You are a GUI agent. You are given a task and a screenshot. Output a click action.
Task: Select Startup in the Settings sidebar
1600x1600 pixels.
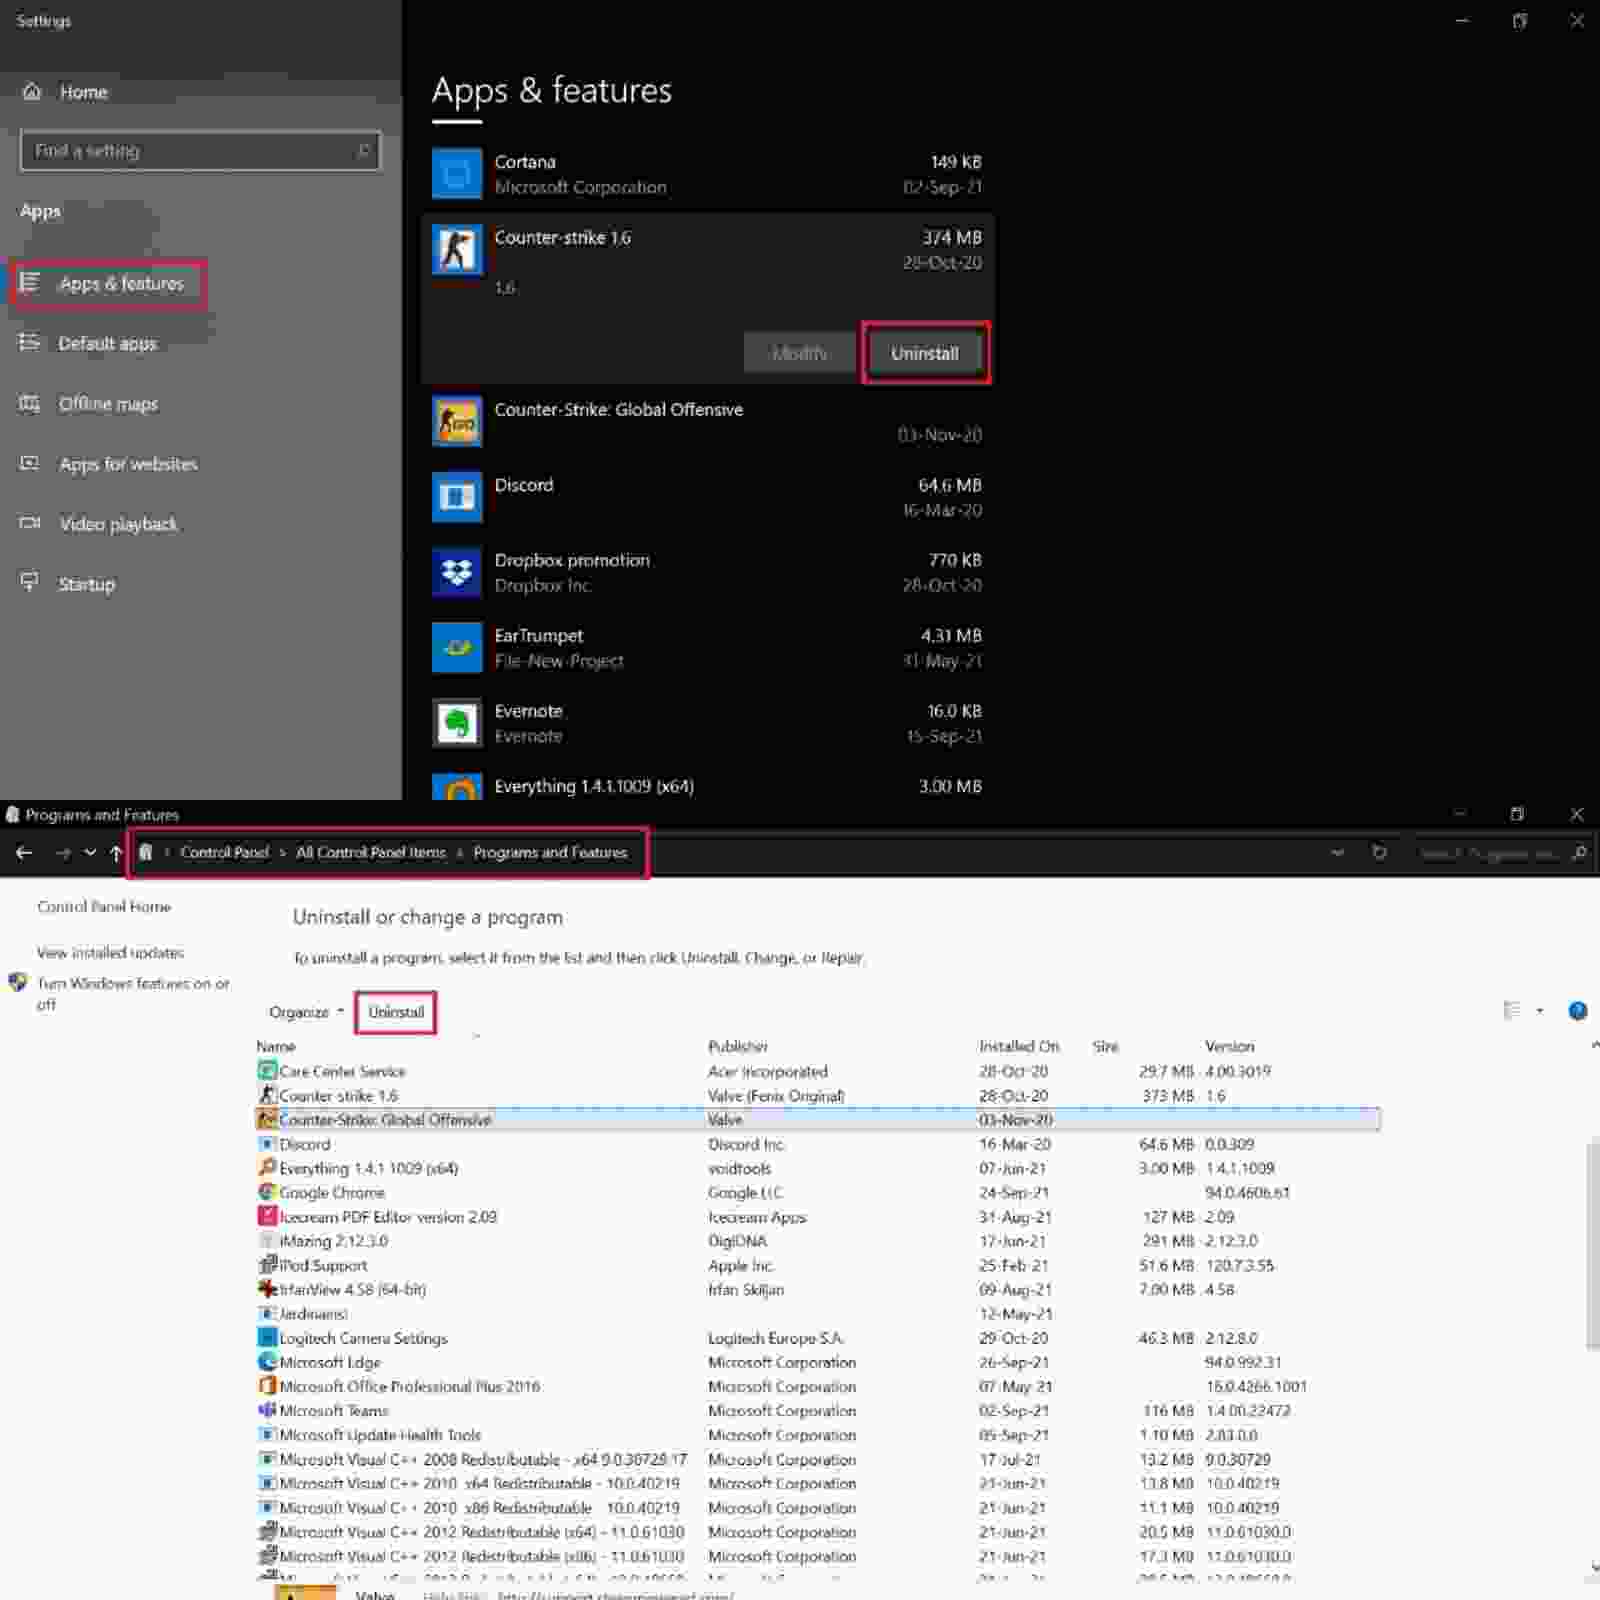point(86,584)
